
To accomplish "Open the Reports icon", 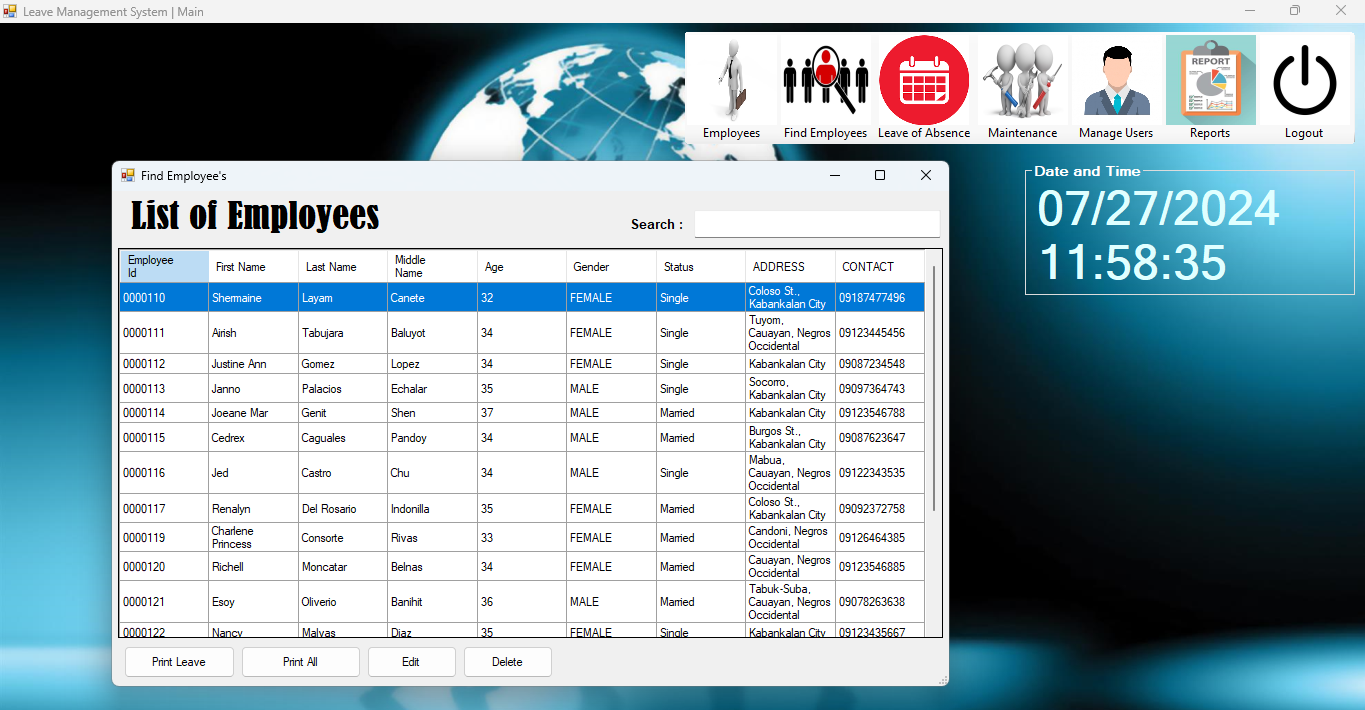I will click(1210, 80).
